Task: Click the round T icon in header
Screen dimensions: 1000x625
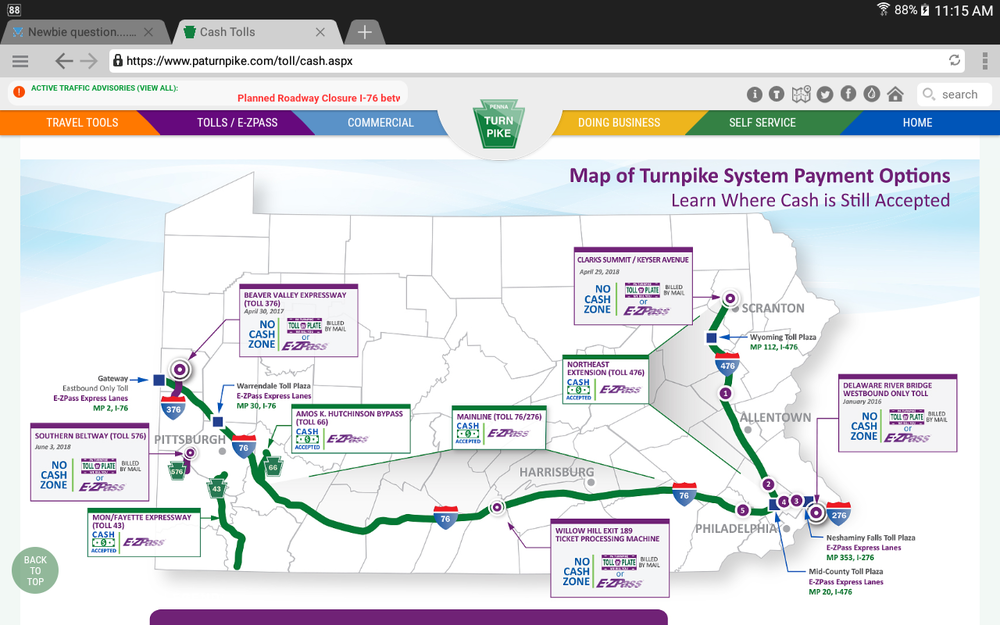Action: tap(776, 94)
